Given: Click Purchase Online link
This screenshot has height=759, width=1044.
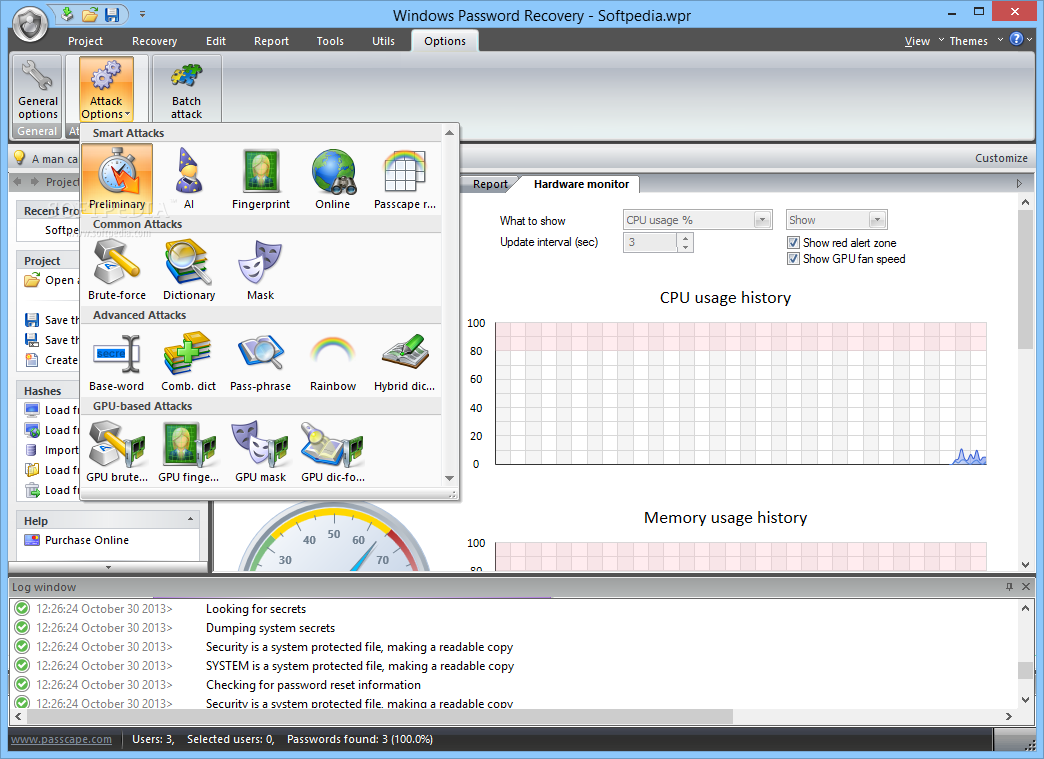Looking at the screenshot, I should [x=87, y=540].
